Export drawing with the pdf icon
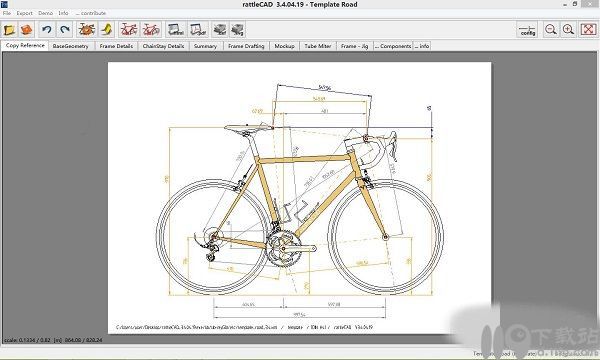The height and width of the screenshot is (360, 600). pyautogui.click(x=198, y=29)
